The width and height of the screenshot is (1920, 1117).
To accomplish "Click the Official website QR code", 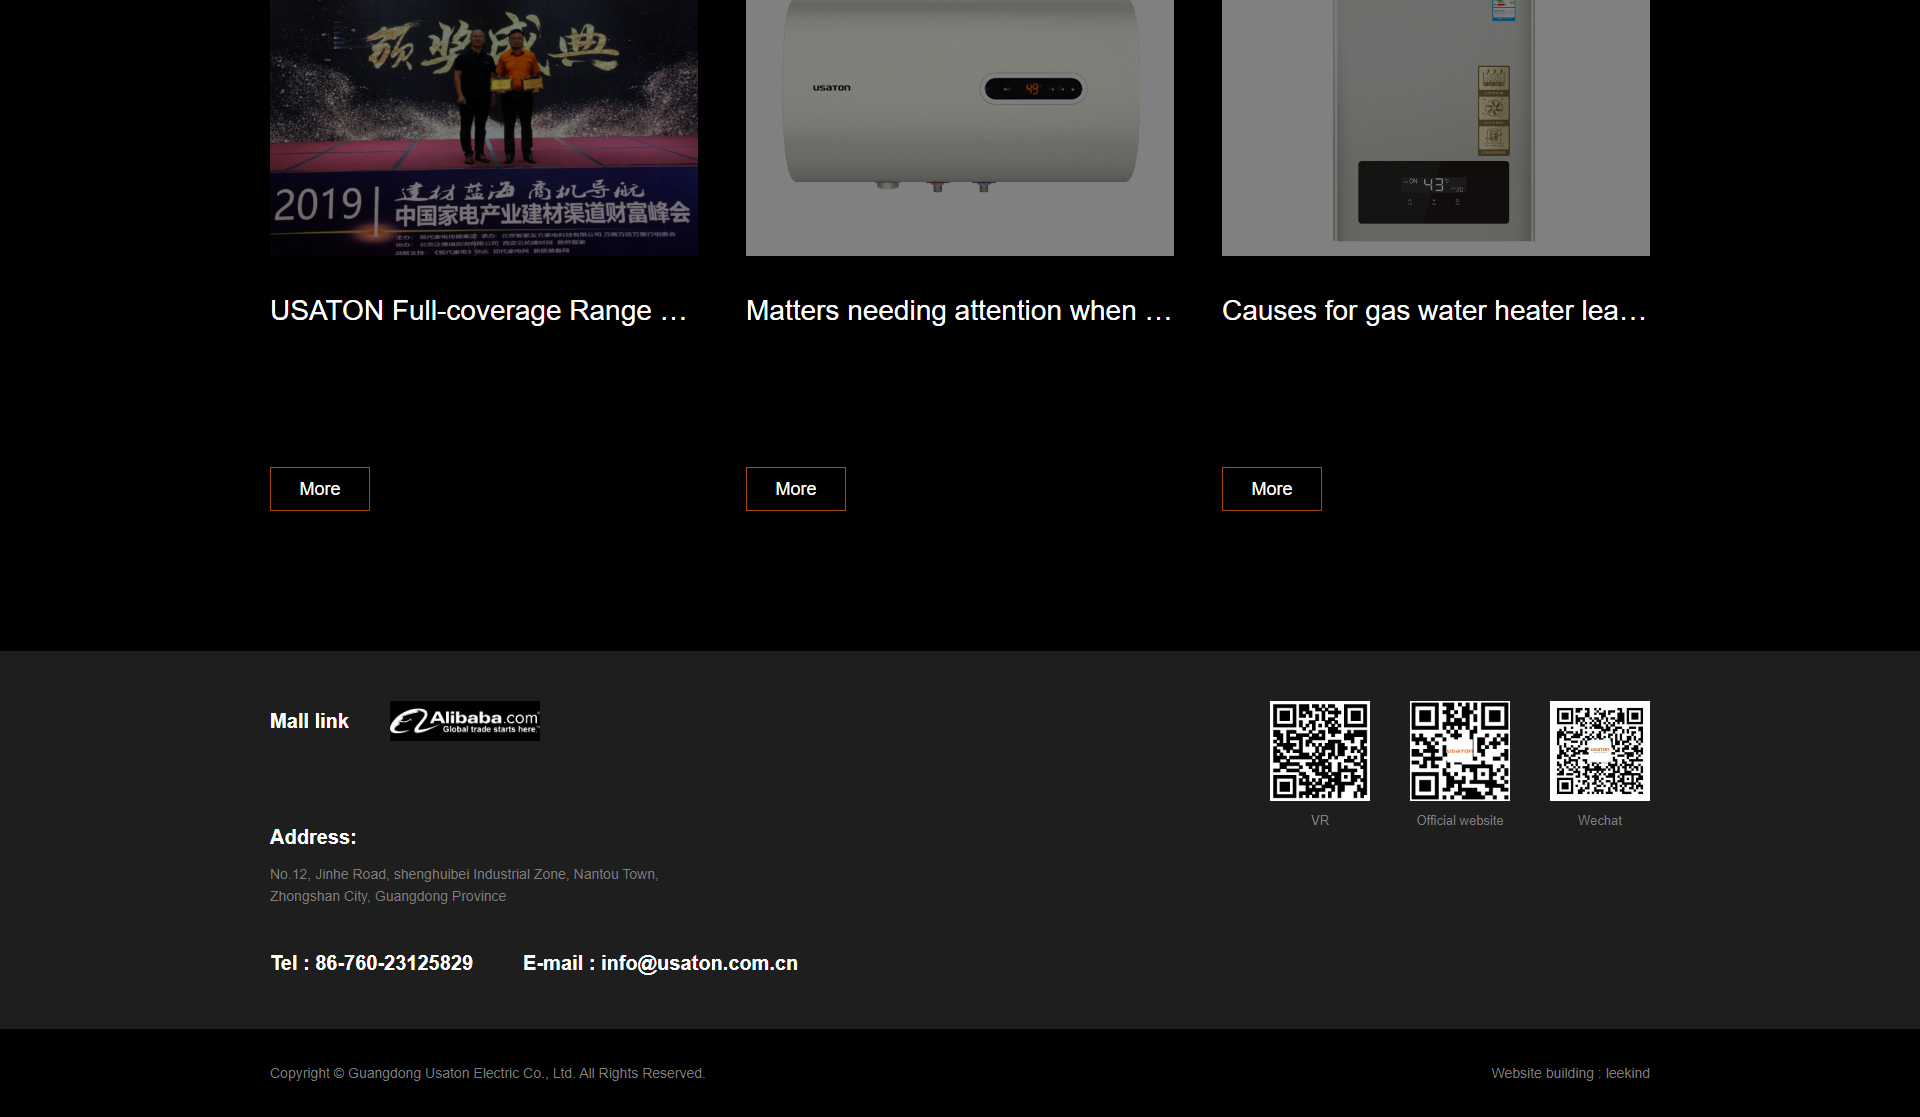I will [1459, 751].
